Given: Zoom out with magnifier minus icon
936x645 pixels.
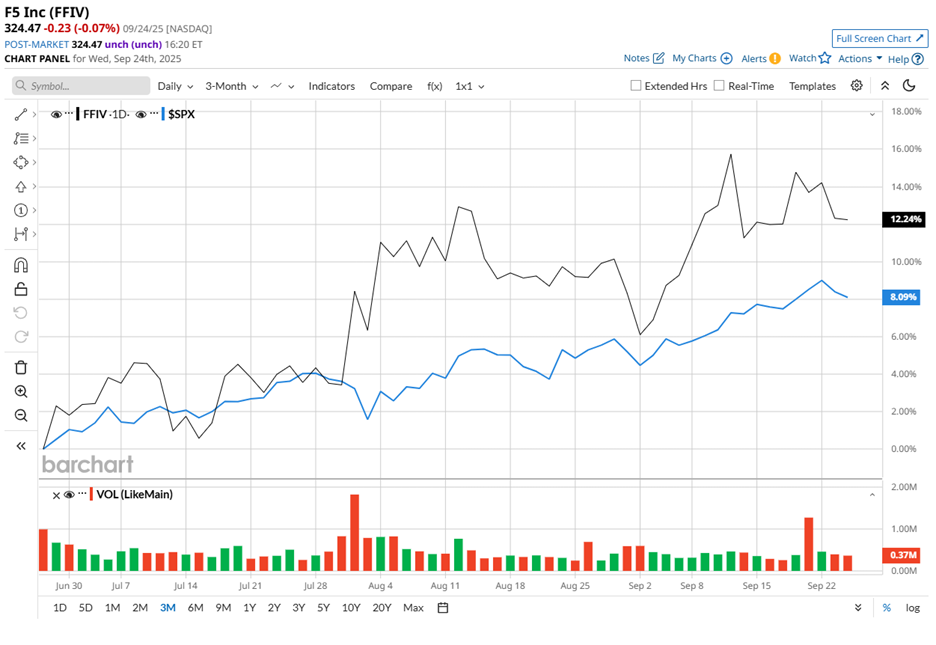Looking at the screenshot, I should click(21, 415).
